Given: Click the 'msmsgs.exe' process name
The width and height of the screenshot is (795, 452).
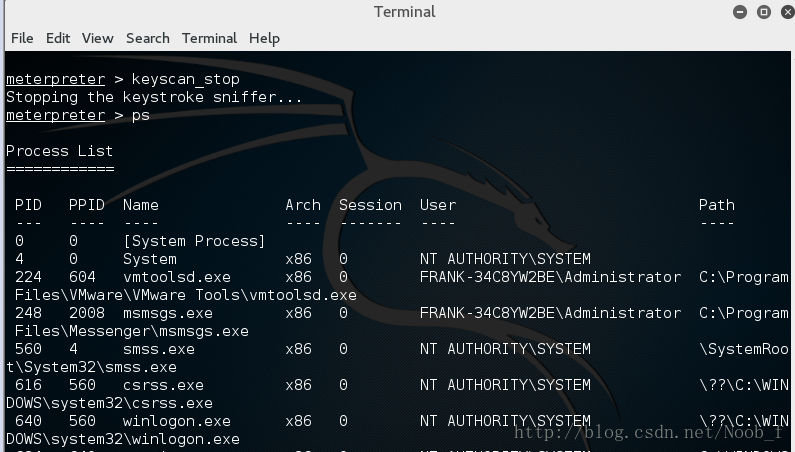Looking at the screenshot, I should pos(167,314).
